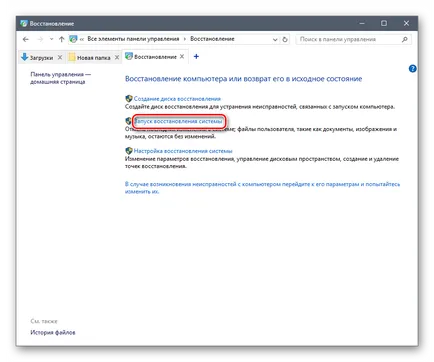
Task: Click the forward navigation arrow
Action: 40,39
